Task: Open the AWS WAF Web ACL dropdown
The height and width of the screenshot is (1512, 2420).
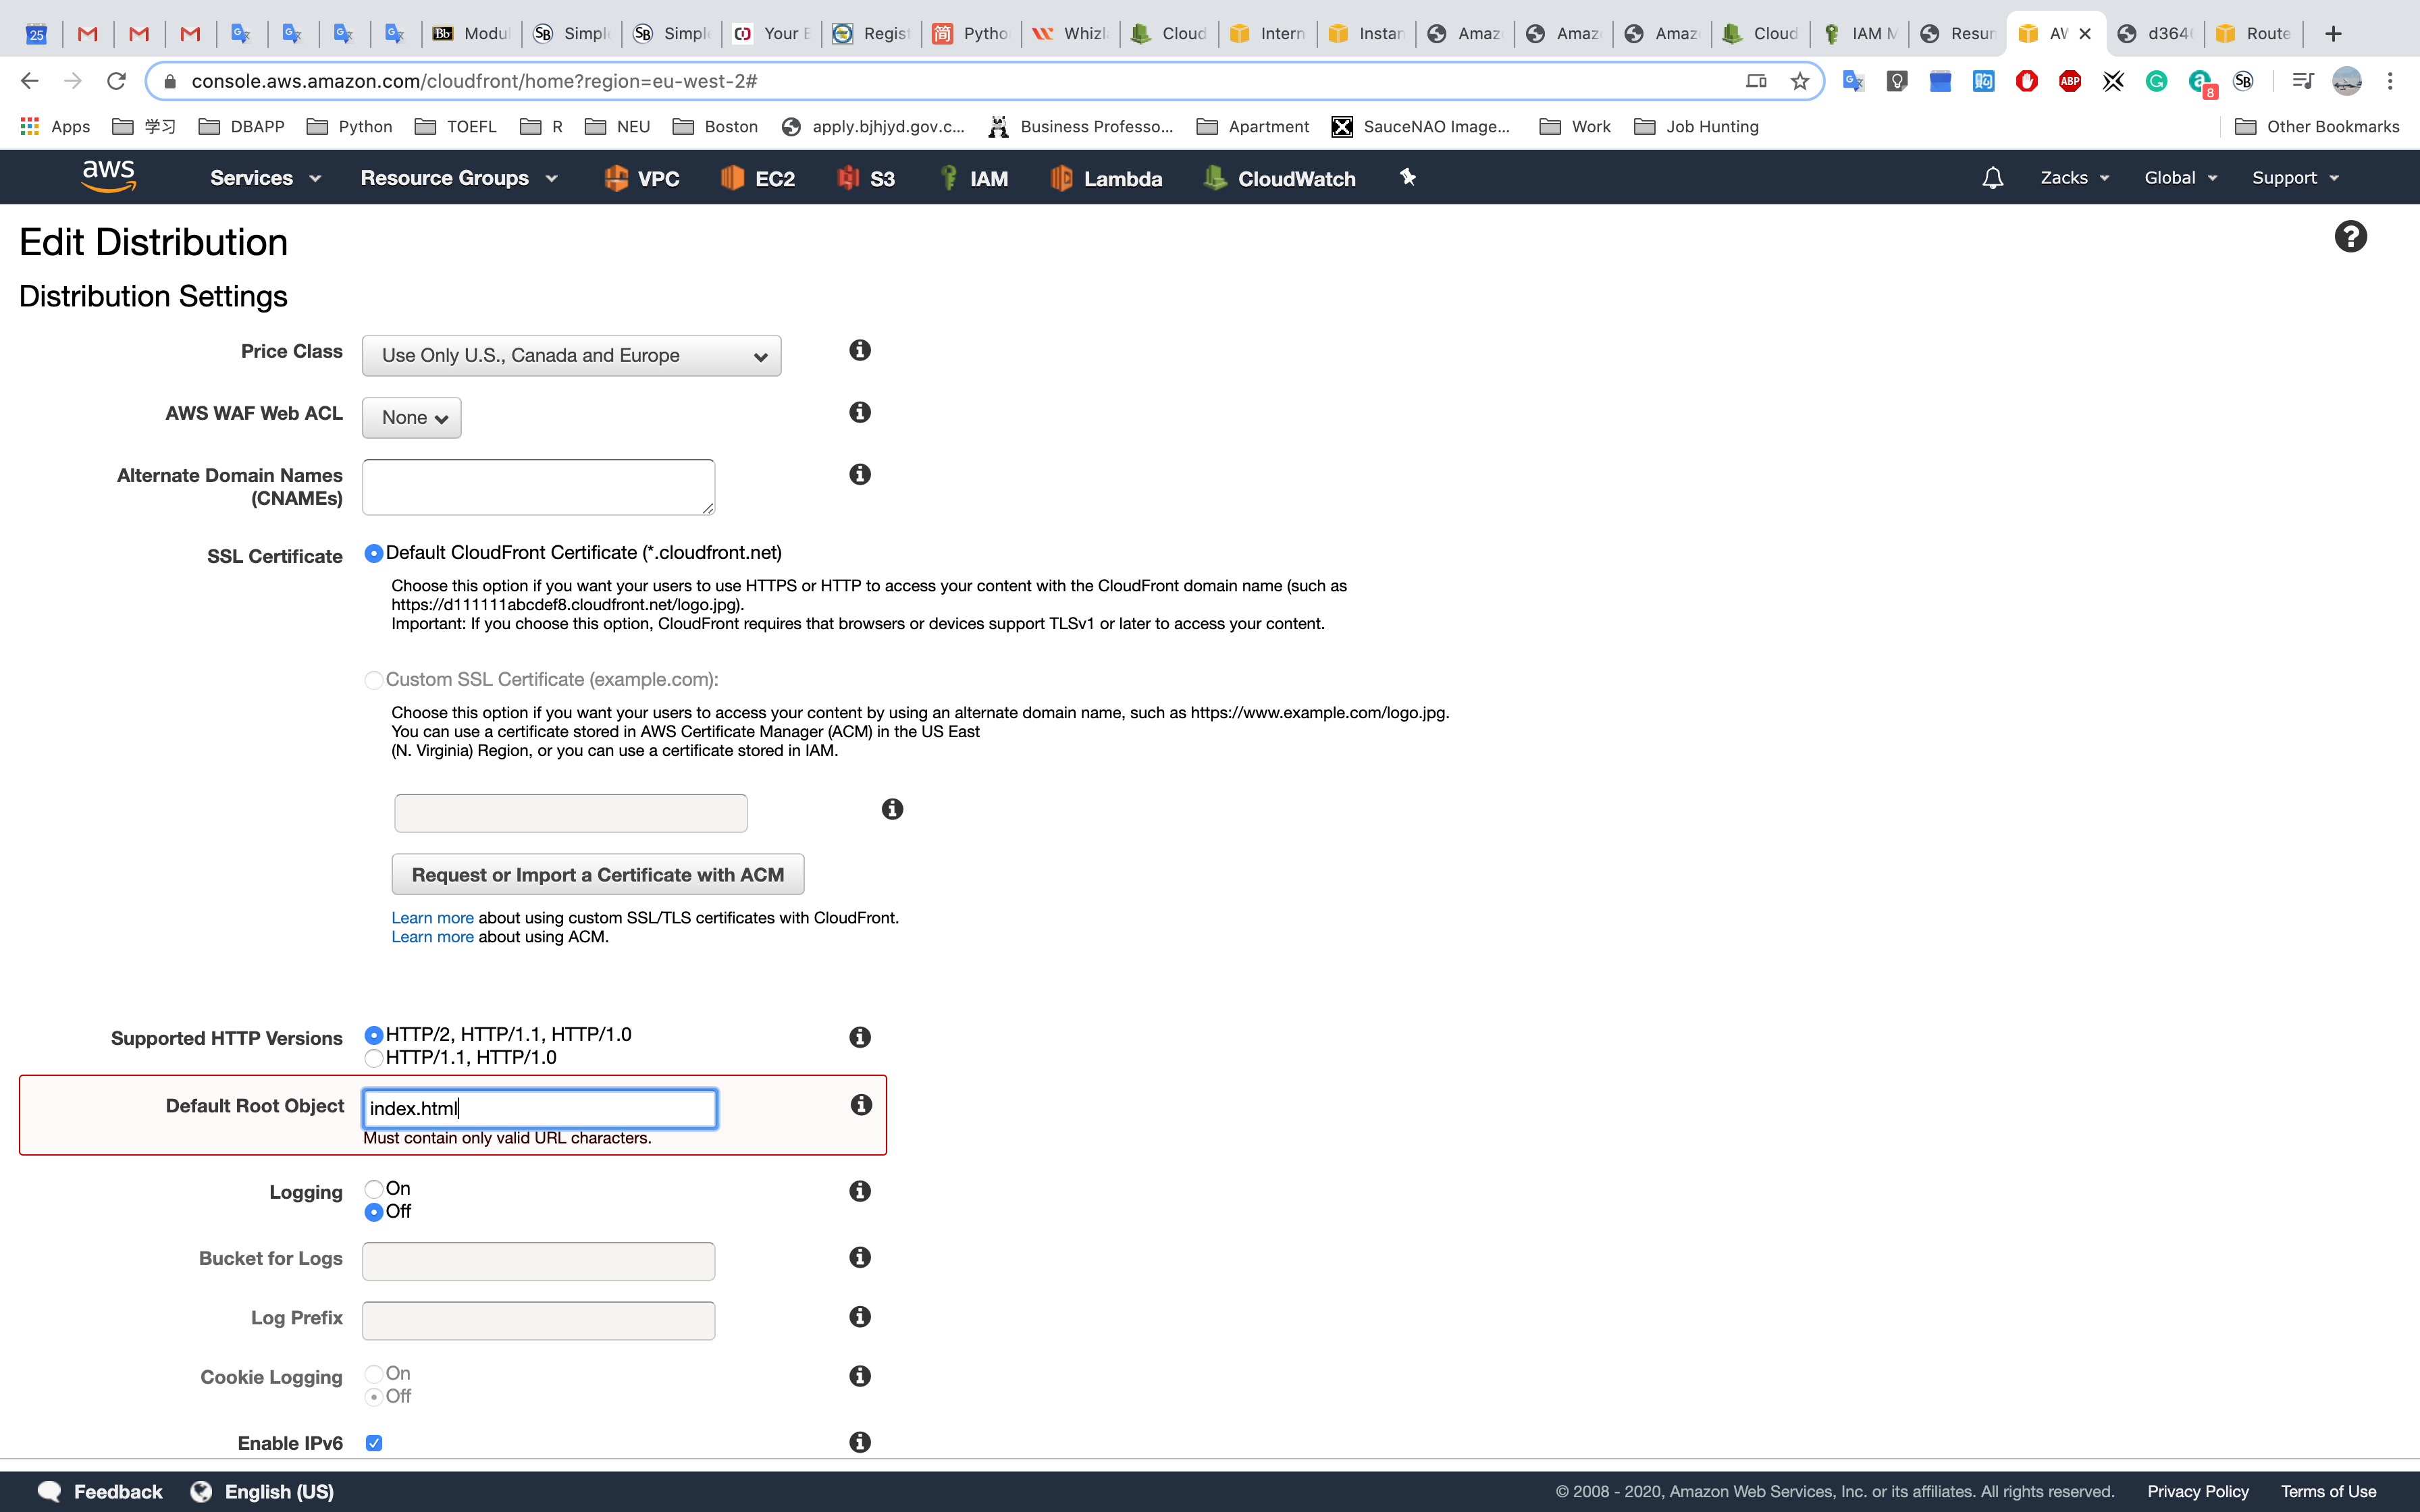Action: pos(411,418)
